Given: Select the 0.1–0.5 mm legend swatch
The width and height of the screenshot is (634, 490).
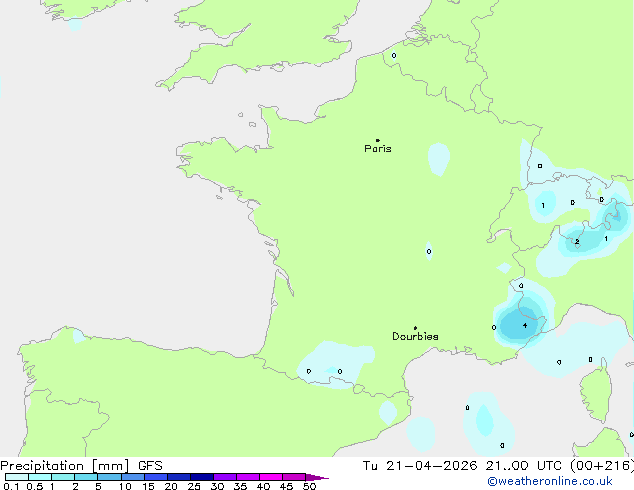Looking at the screenshot, I should [x=17, y=477].
